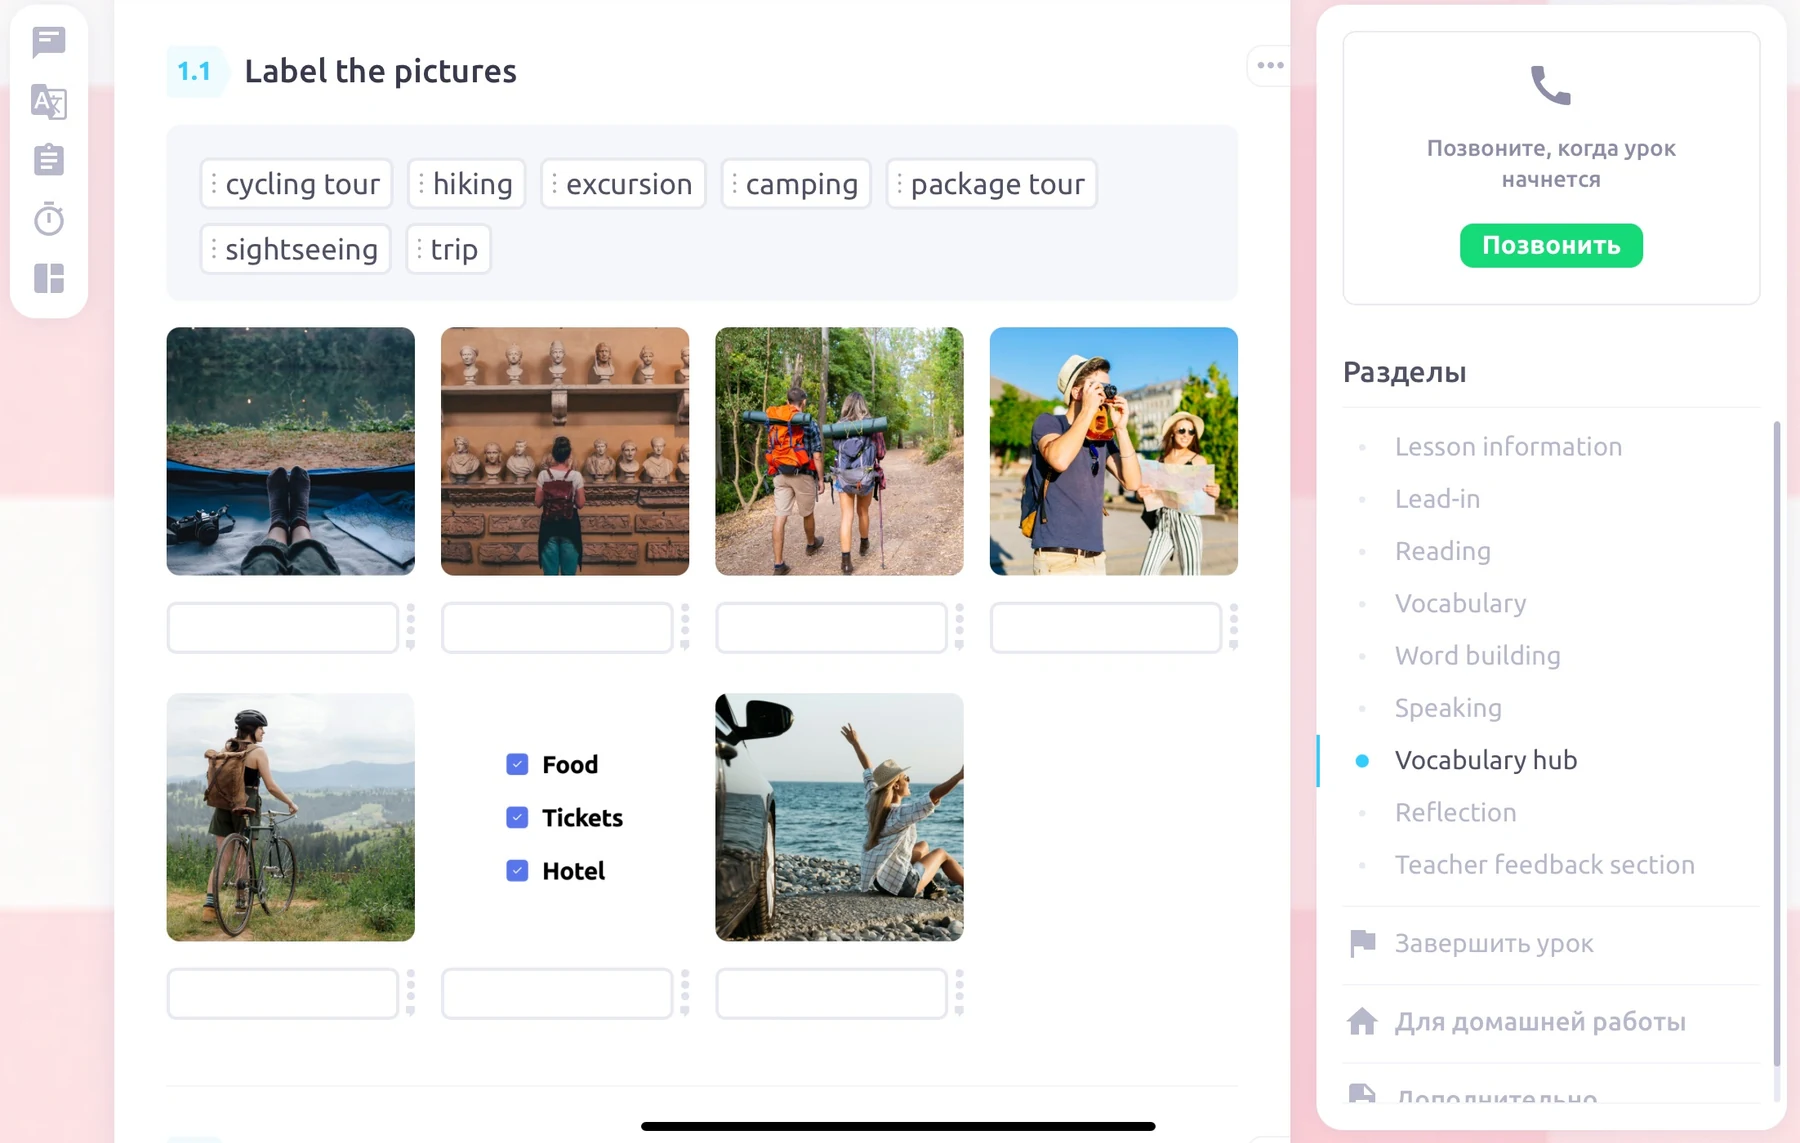Image resolution: width=1800 pixels, height=1143 pixels.
Task: Click the answer box under the hikers photo
Action: 831,627
